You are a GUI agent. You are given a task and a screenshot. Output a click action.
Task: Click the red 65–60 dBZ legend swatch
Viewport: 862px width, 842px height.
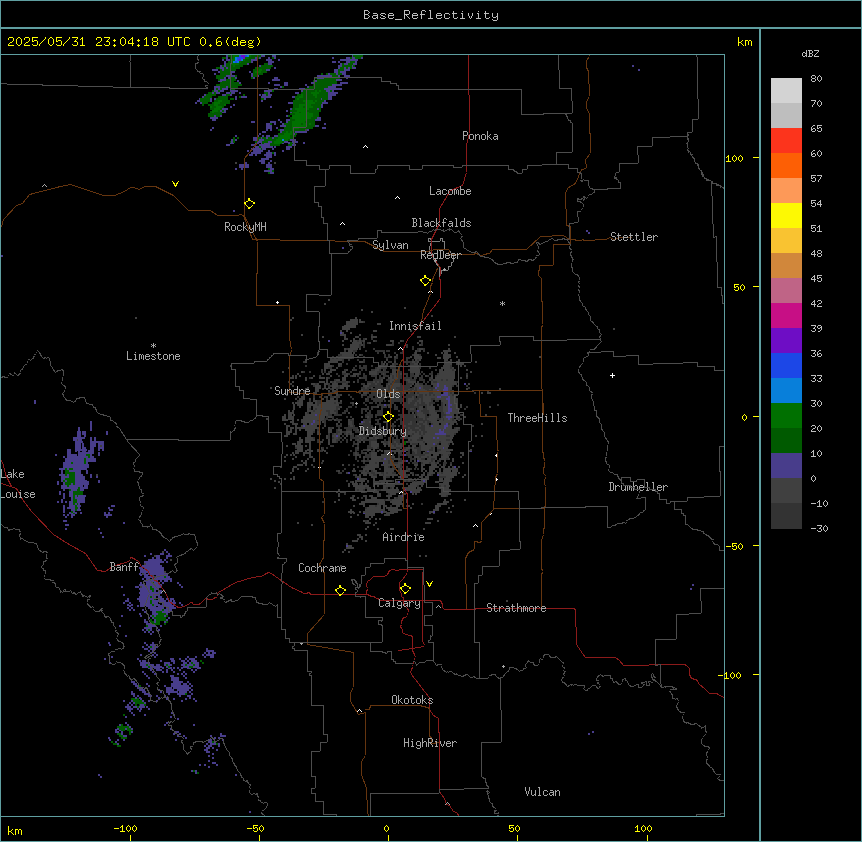786,141
